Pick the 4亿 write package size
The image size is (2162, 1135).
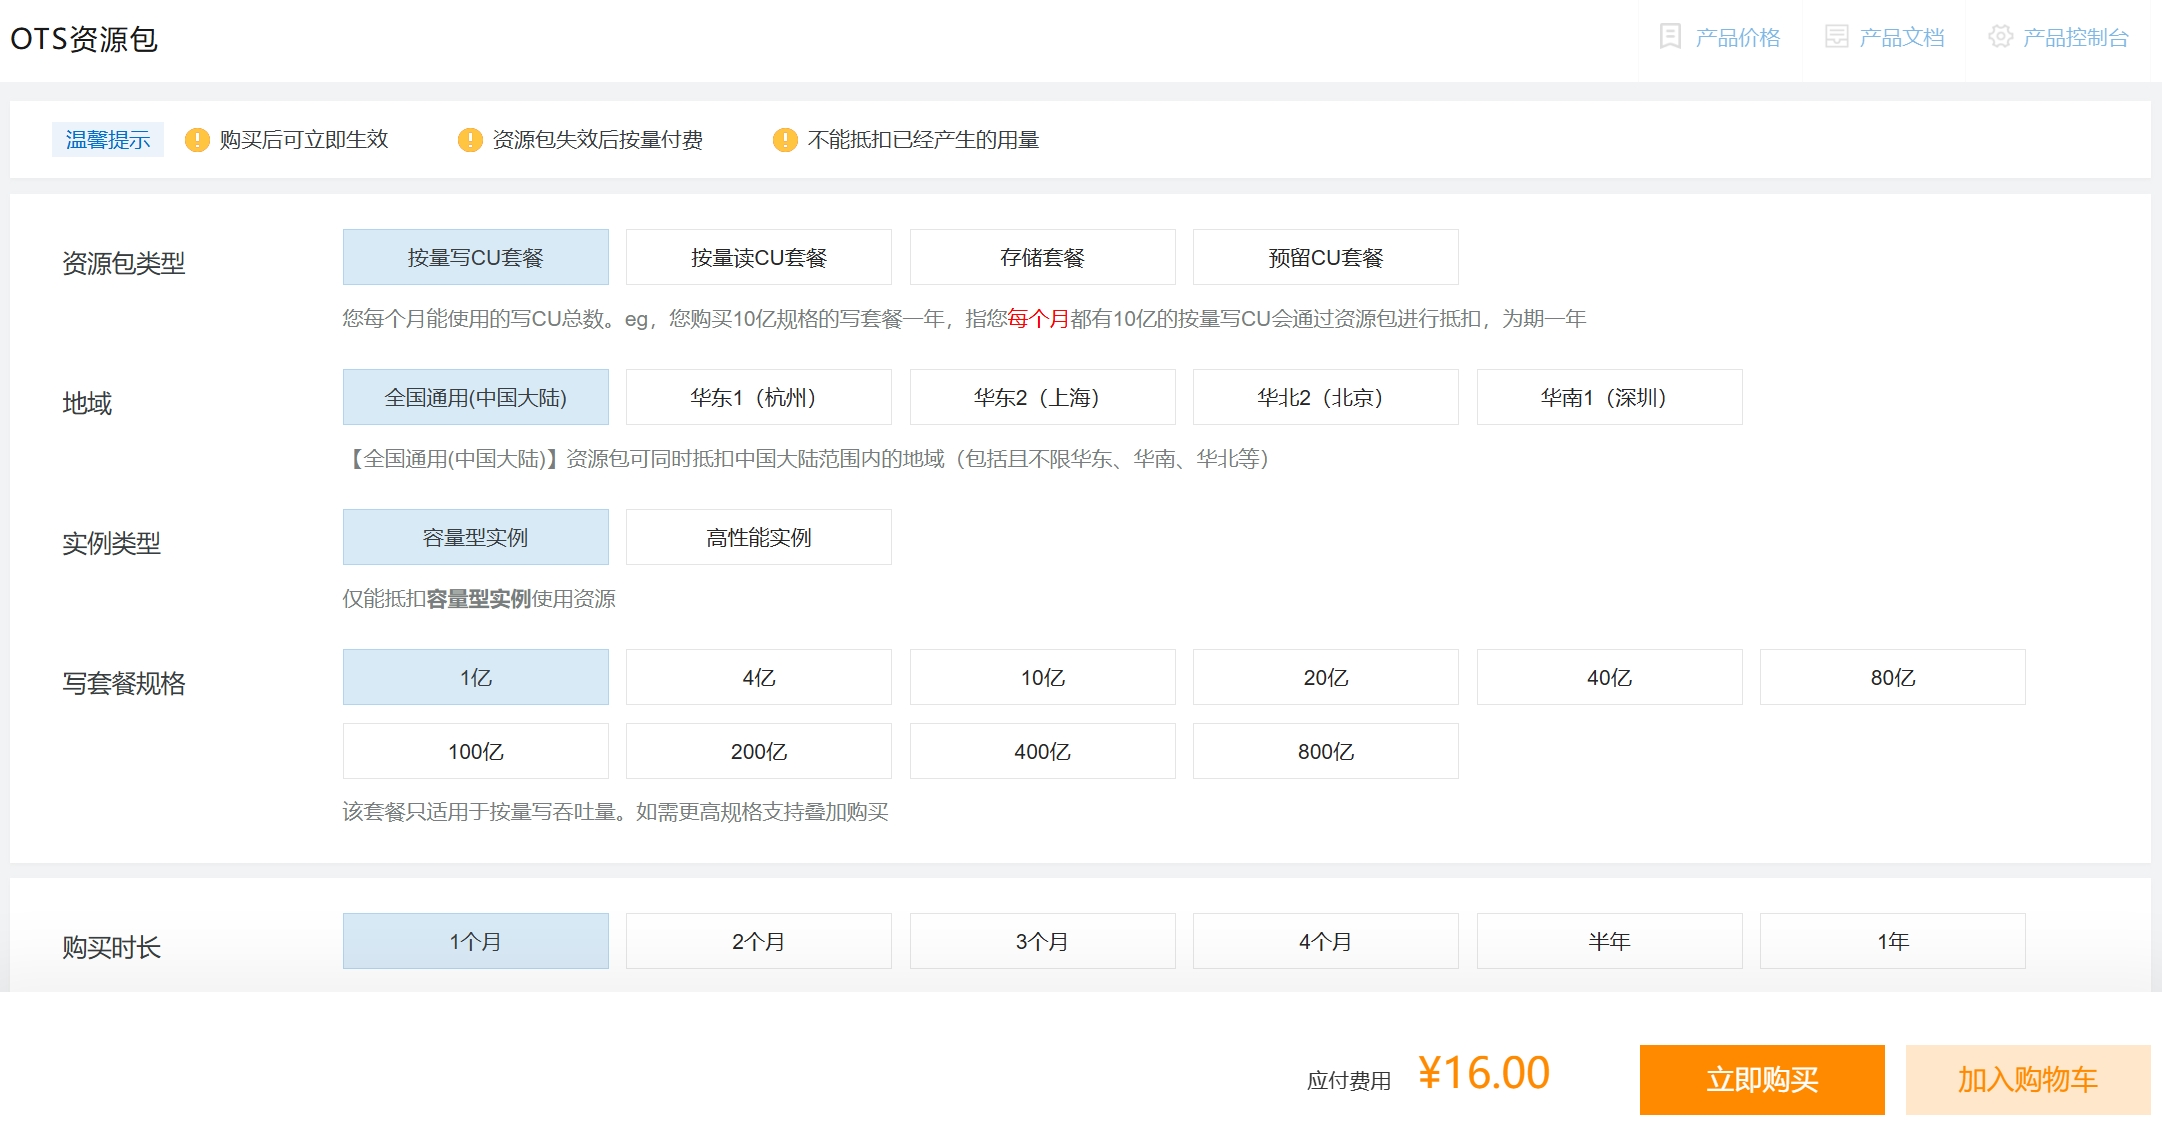[759, 677]
